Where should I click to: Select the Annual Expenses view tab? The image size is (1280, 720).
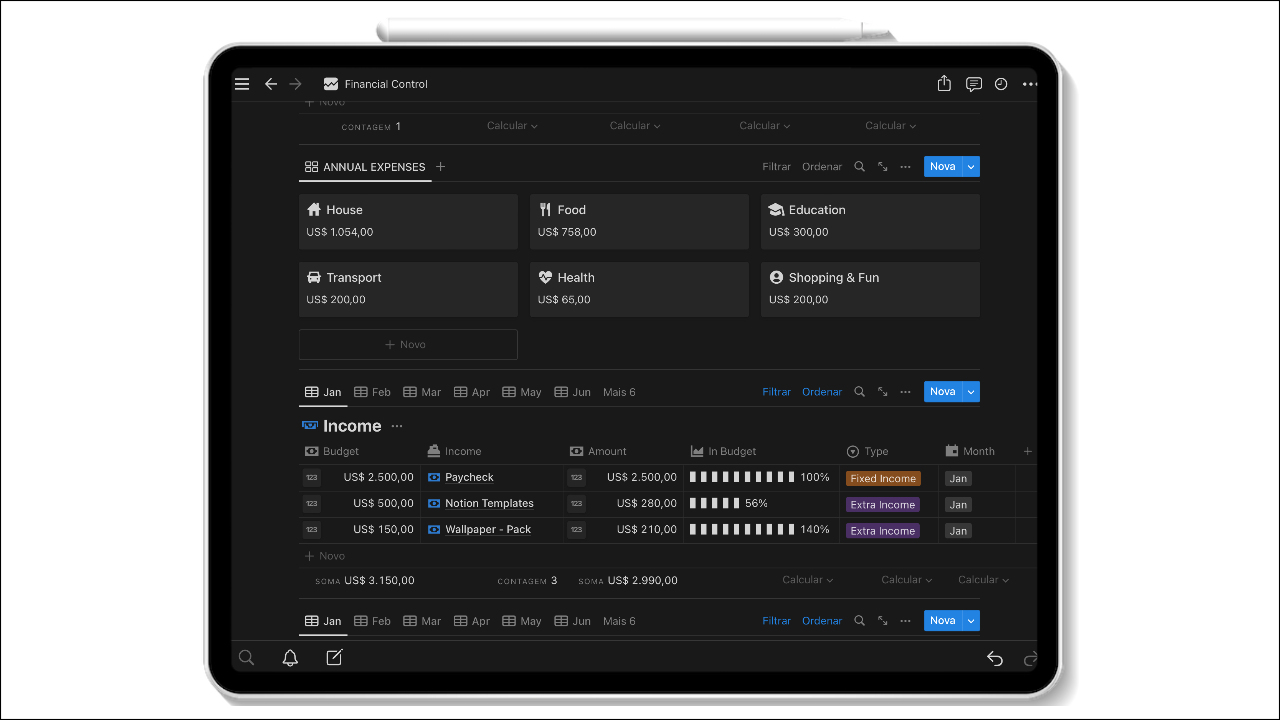point(365,167)
